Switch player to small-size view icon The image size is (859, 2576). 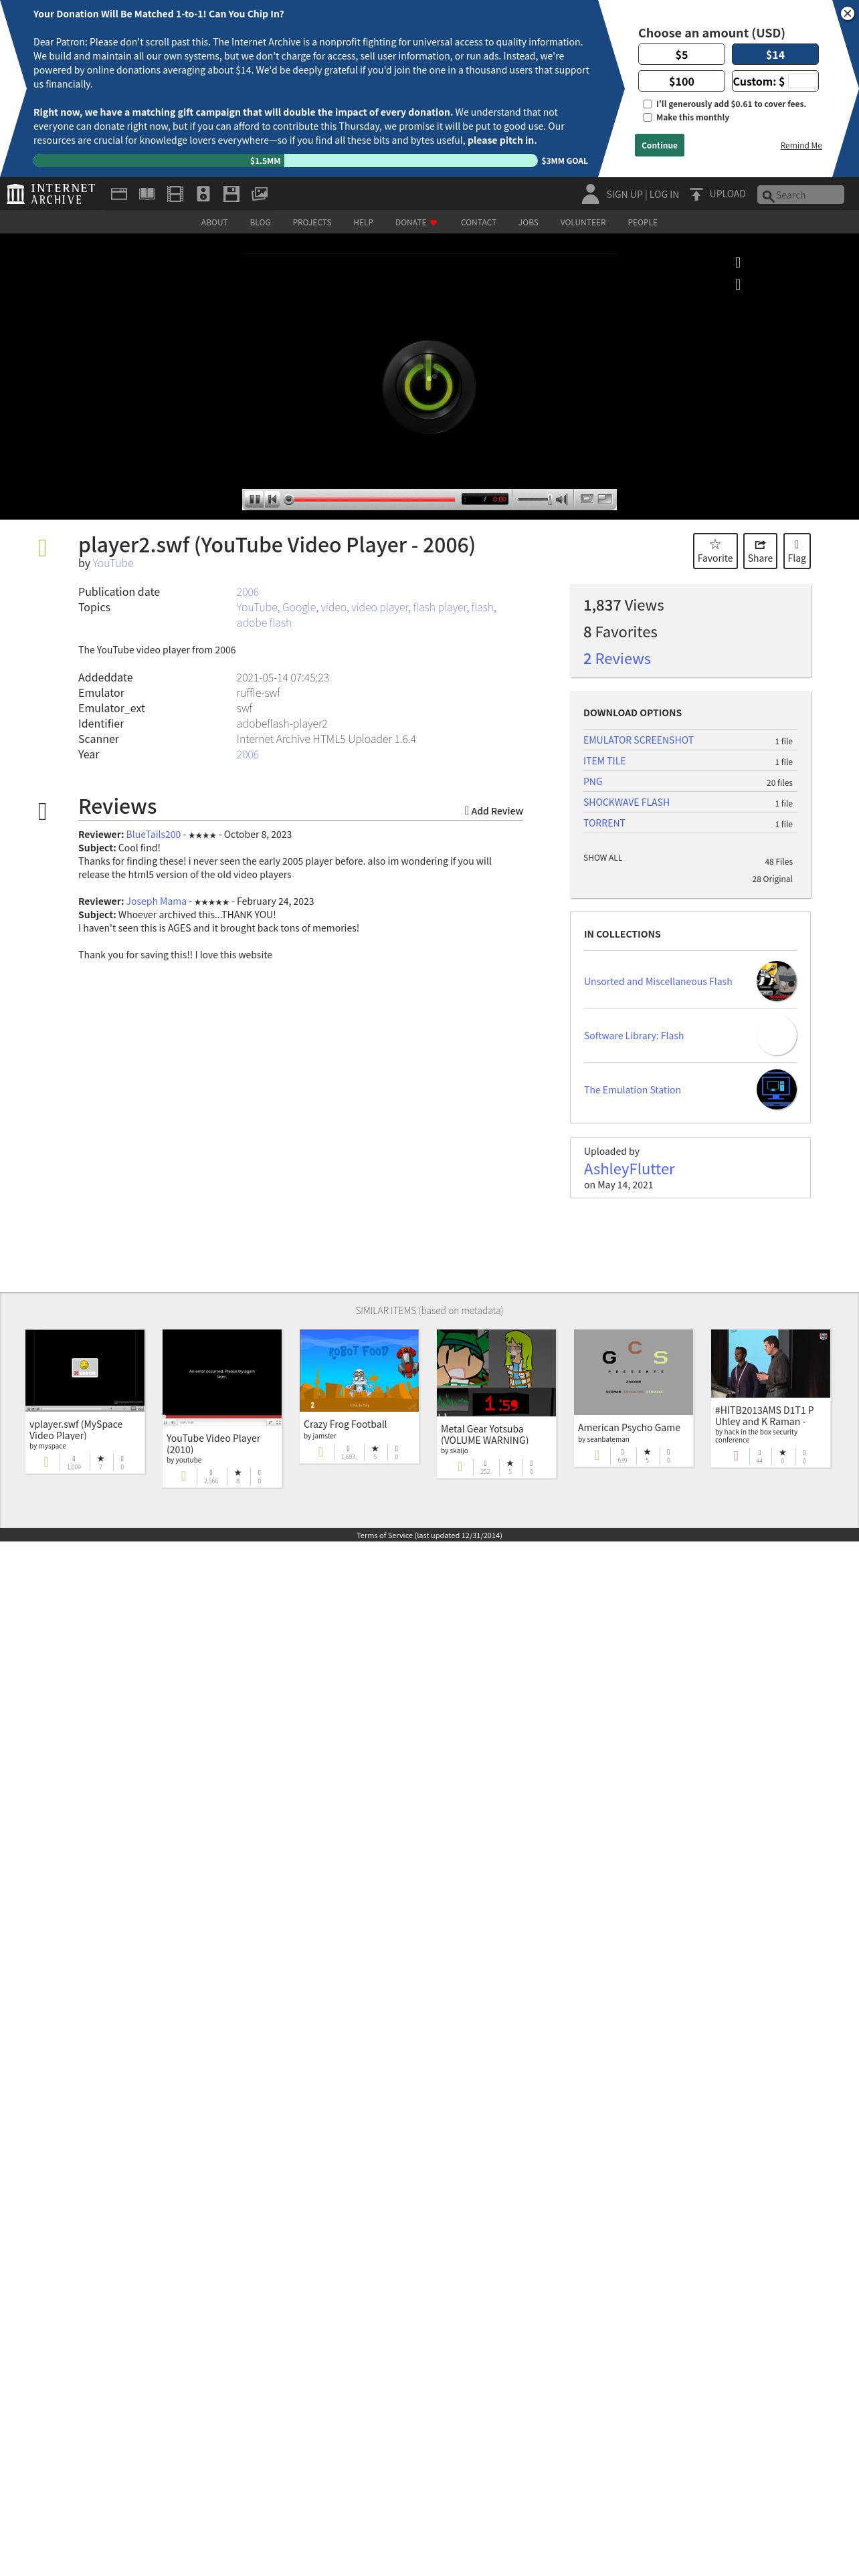[587, 499]
